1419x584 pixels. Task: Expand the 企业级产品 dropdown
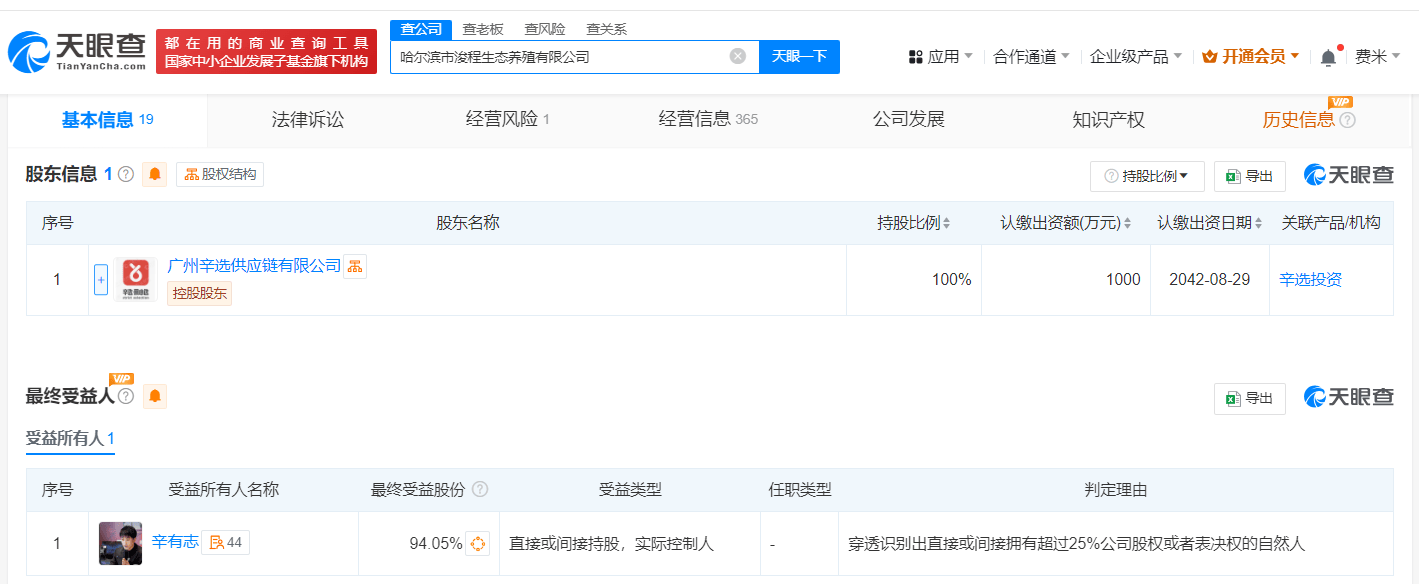(1135, 57)
